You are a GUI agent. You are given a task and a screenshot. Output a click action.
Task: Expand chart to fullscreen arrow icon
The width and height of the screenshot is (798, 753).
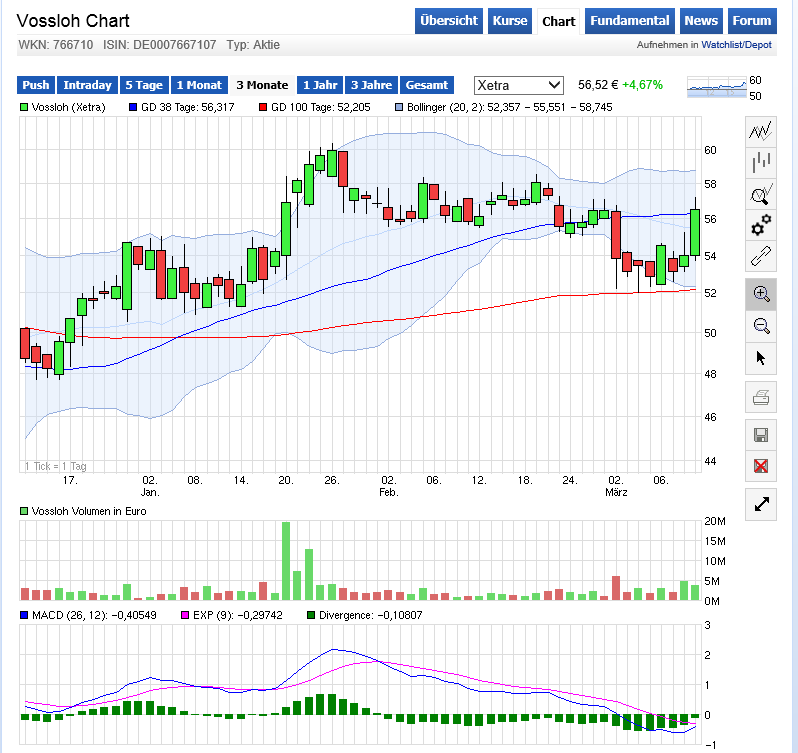click(761, 504)
